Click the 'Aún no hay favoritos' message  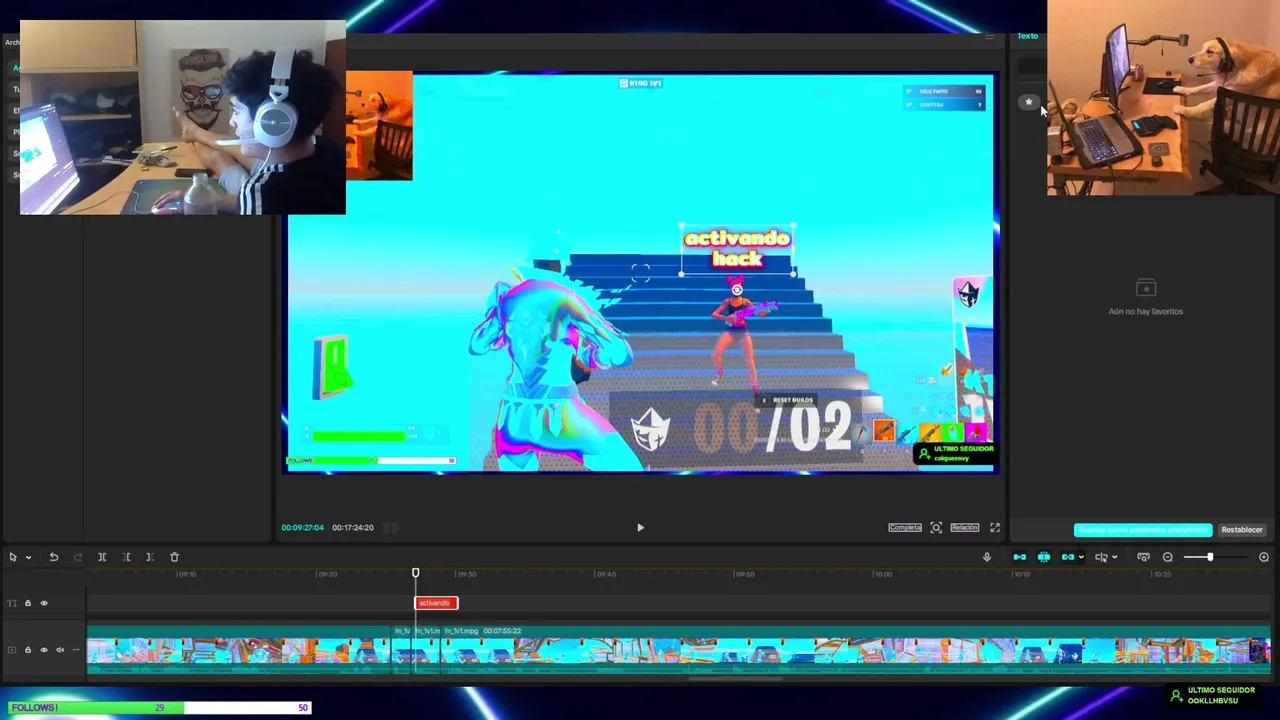(x=1146, y=311)
